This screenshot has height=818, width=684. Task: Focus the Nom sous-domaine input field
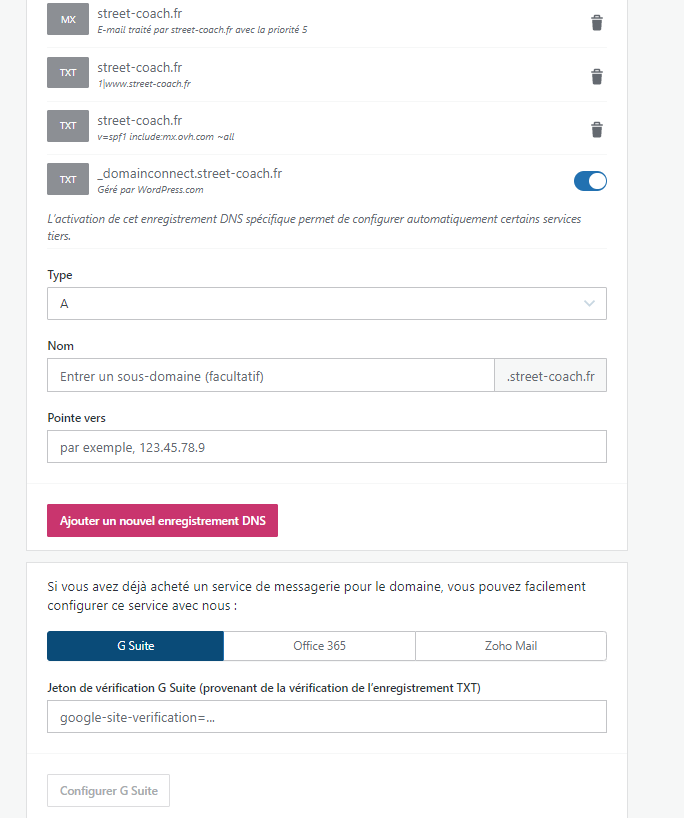(270, 376)
